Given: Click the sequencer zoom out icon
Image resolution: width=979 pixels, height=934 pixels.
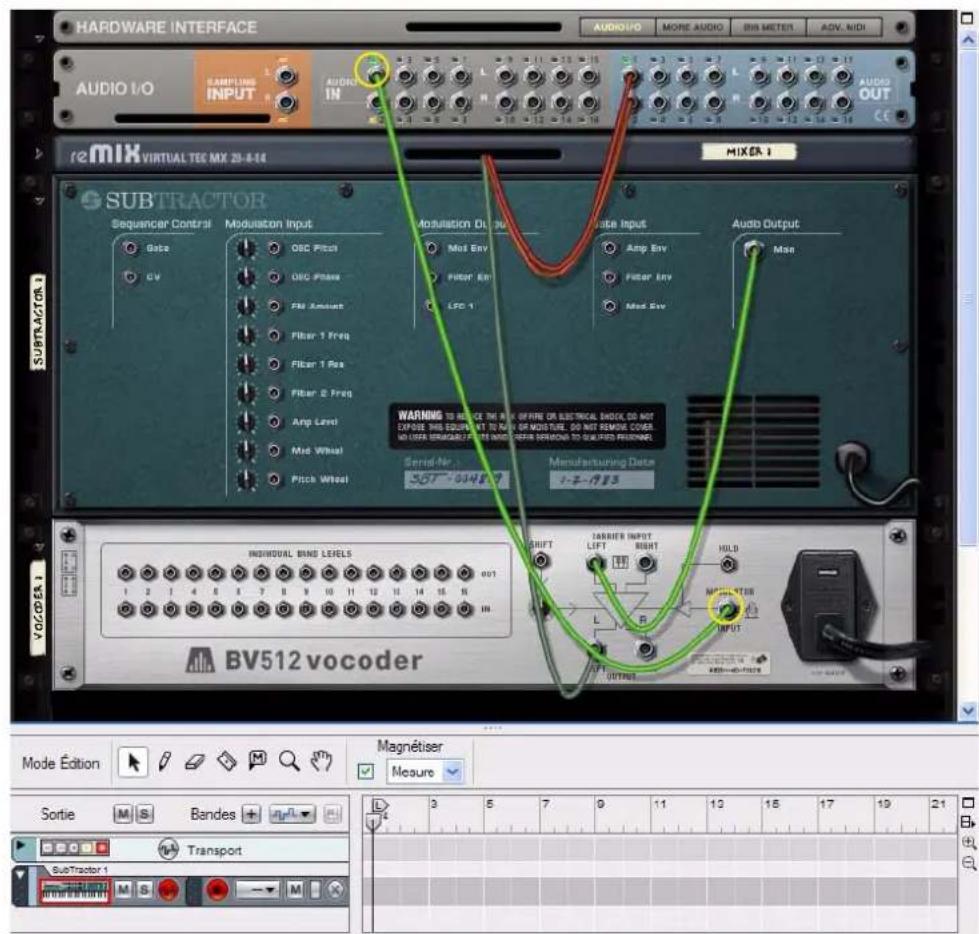Looking at the screenshot, I should pos(968,864).
